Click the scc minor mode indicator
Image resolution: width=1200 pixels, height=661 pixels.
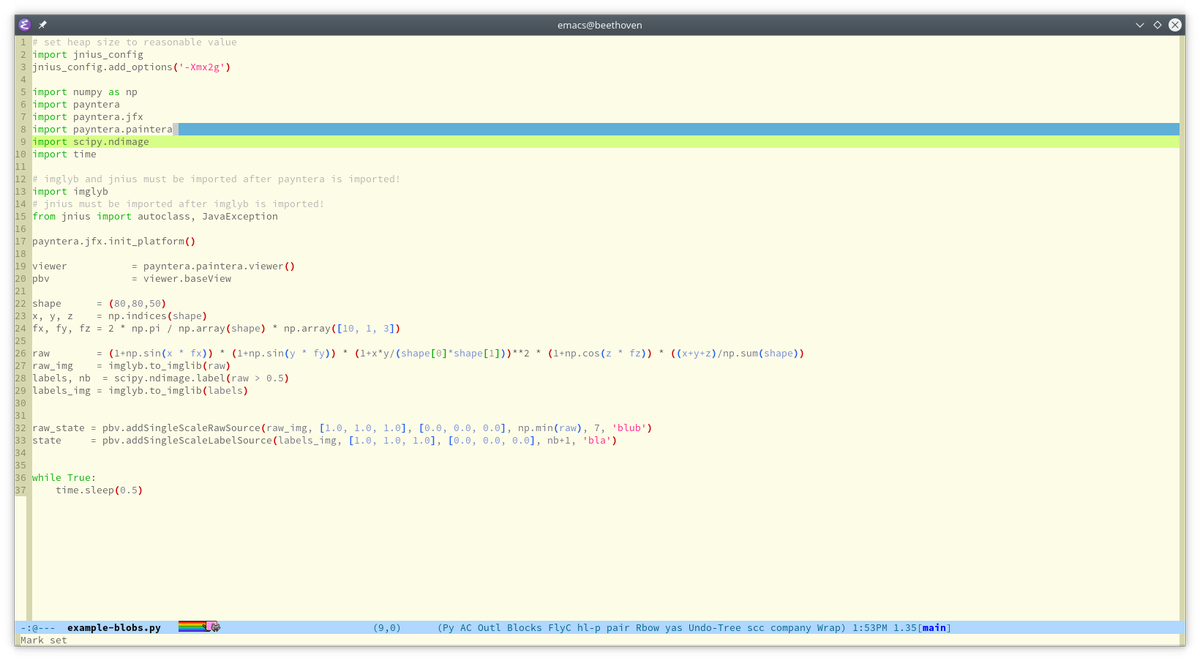tap(755, 628)
